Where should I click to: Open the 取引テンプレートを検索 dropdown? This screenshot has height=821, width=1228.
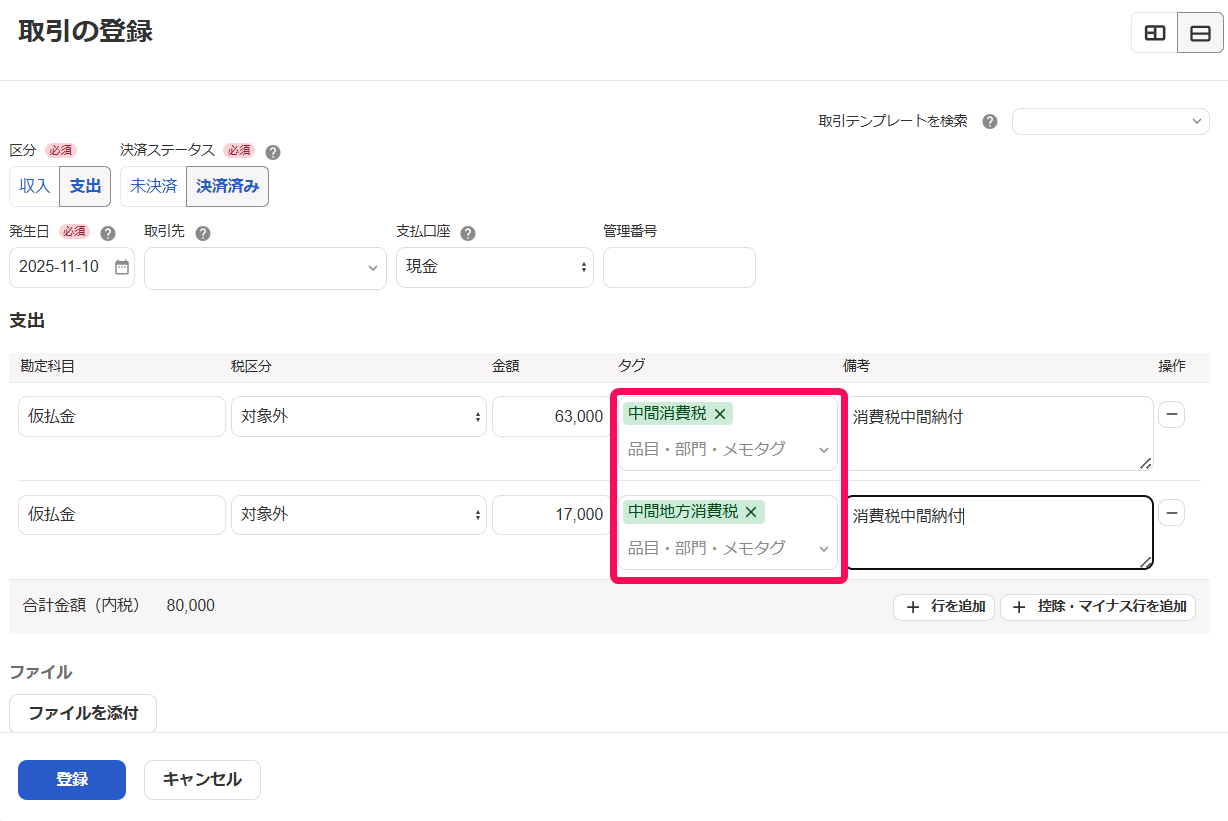click(x=1111, y=121)
